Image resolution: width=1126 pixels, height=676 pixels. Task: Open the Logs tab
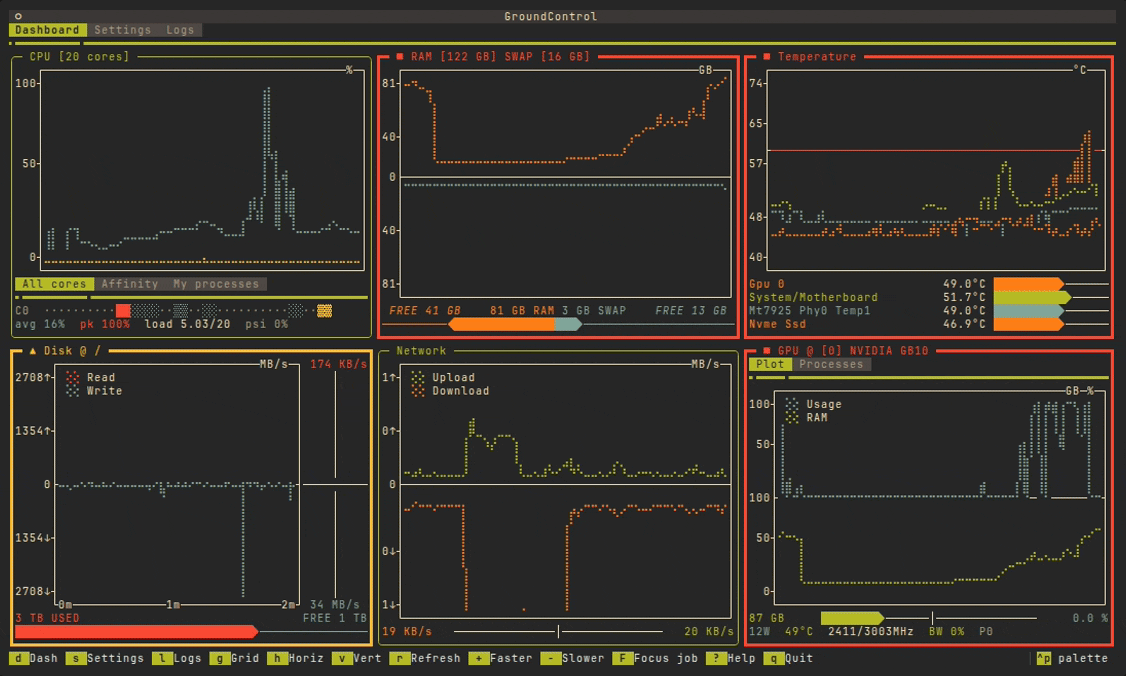click(x=180, y=30)
